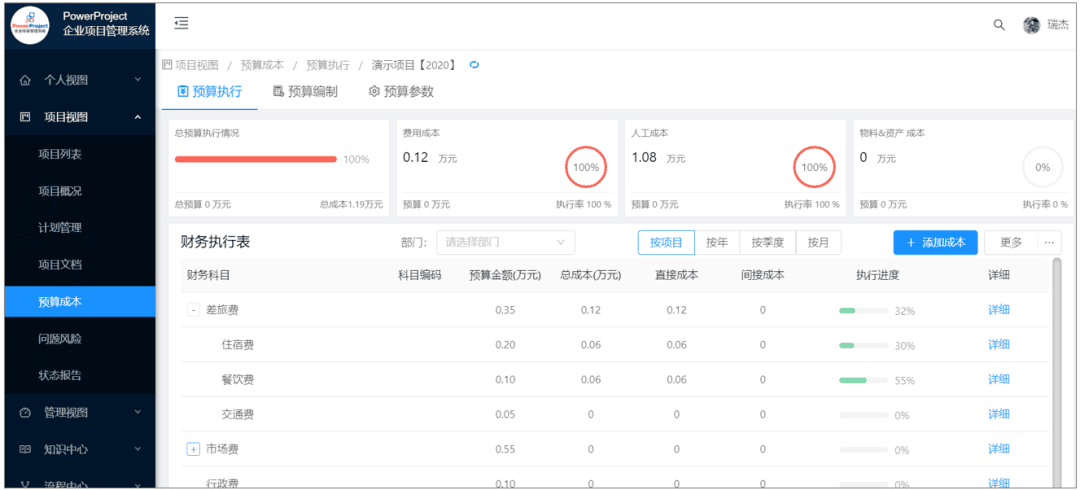Click the 总预算执行情况 red progress bar
Viewport: 1080px width, 490px height.
256,159
